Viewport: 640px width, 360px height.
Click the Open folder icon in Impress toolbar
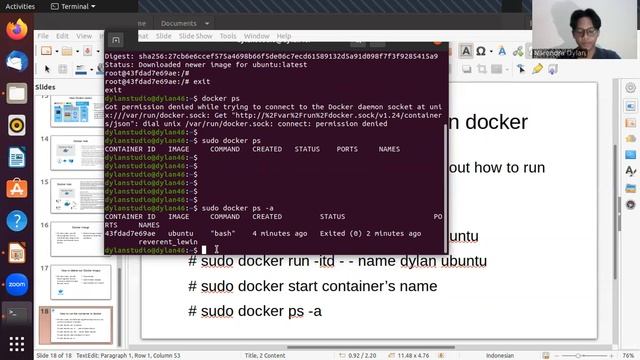(x=67, y=51)
